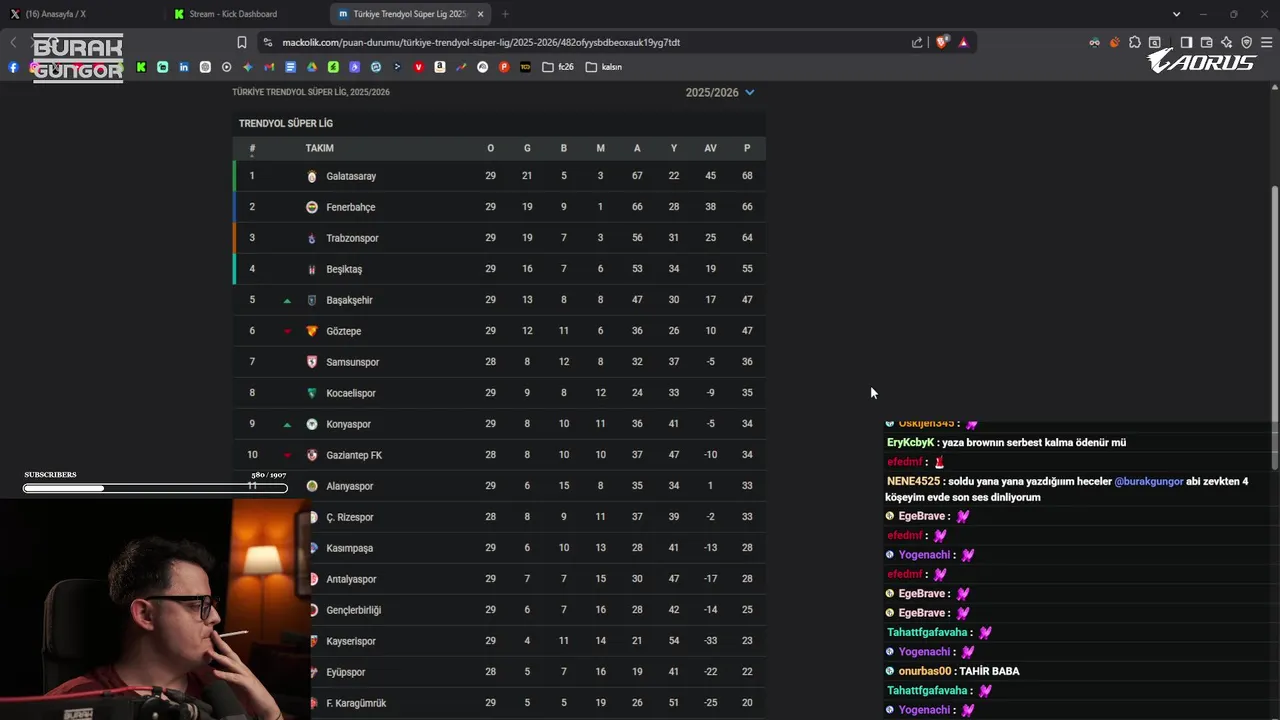Open the tab search dropdown arrow
The image size is (1280, 720).
coord(1176,14)
